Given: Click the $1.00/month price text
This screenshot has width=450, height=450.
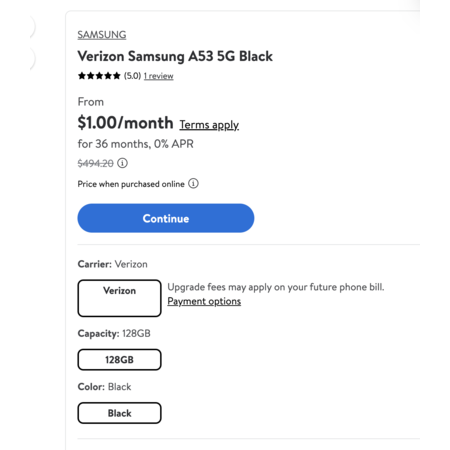Looking at the screenshot, I should click(125, 123).
